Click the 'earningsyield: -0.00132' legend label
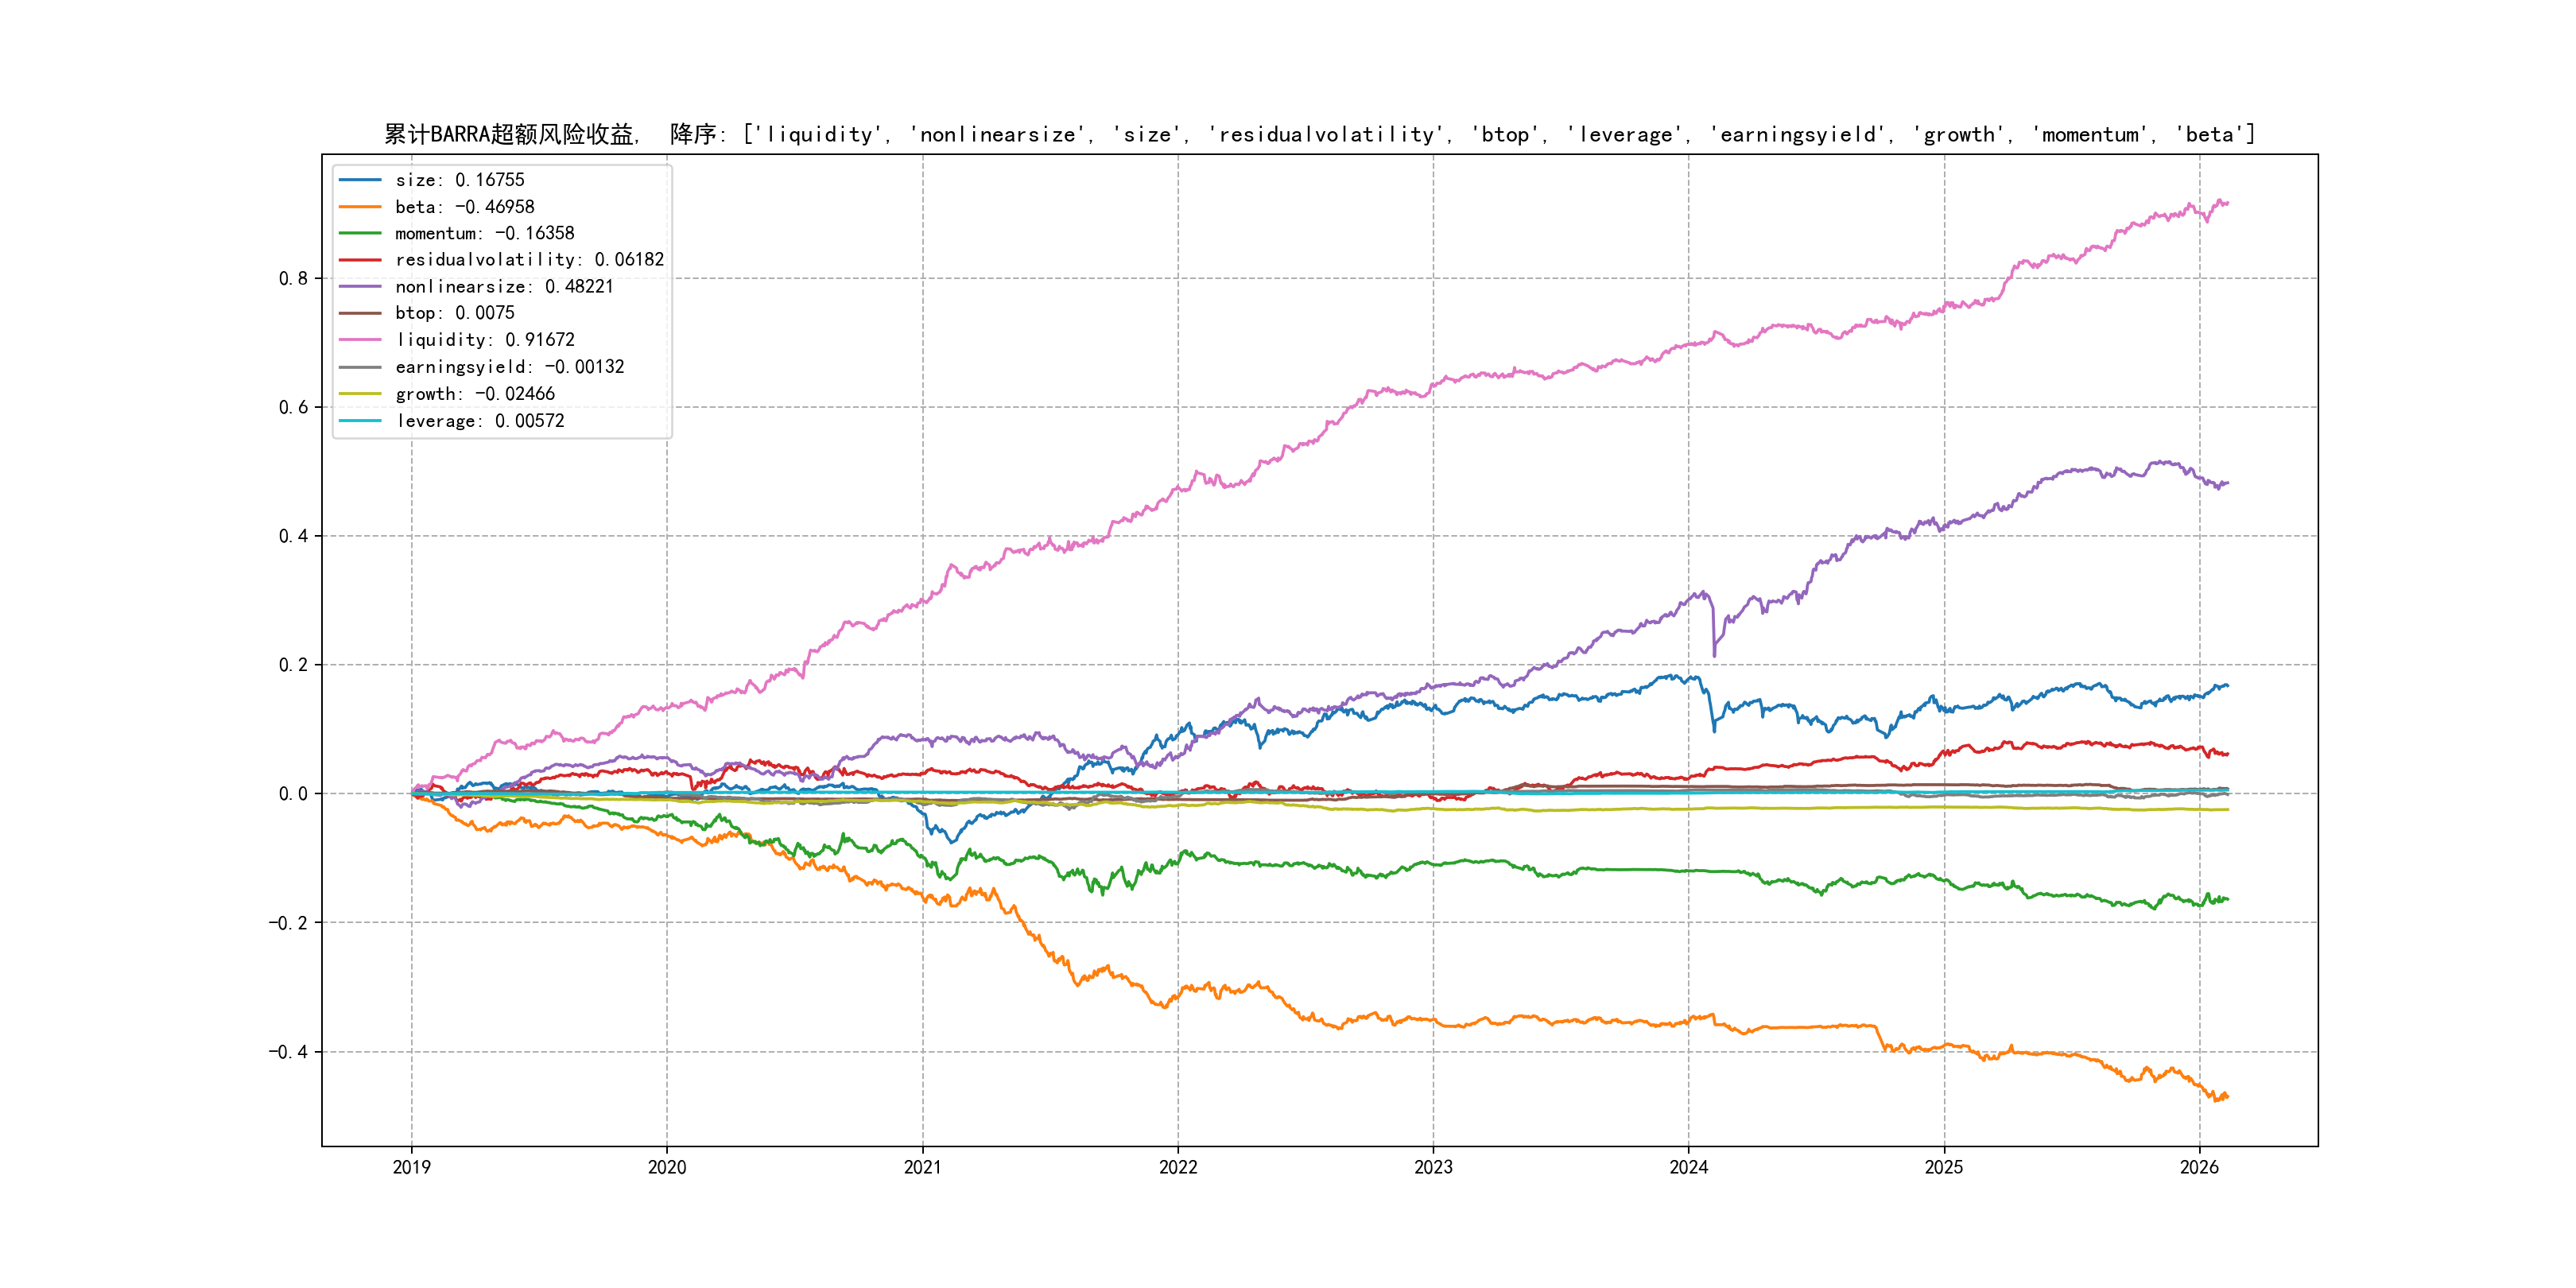The image size is (2576, 1288). (509, 367)
